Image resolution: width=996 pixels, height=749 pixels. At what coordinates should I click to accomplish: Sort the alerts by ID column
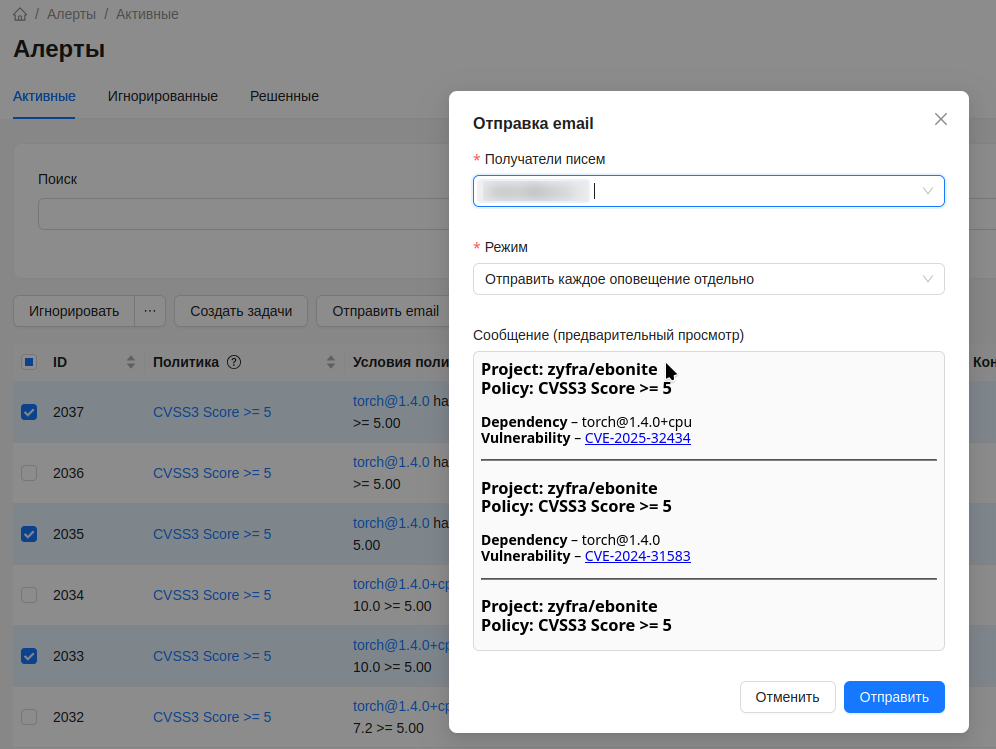click(131, 362)
